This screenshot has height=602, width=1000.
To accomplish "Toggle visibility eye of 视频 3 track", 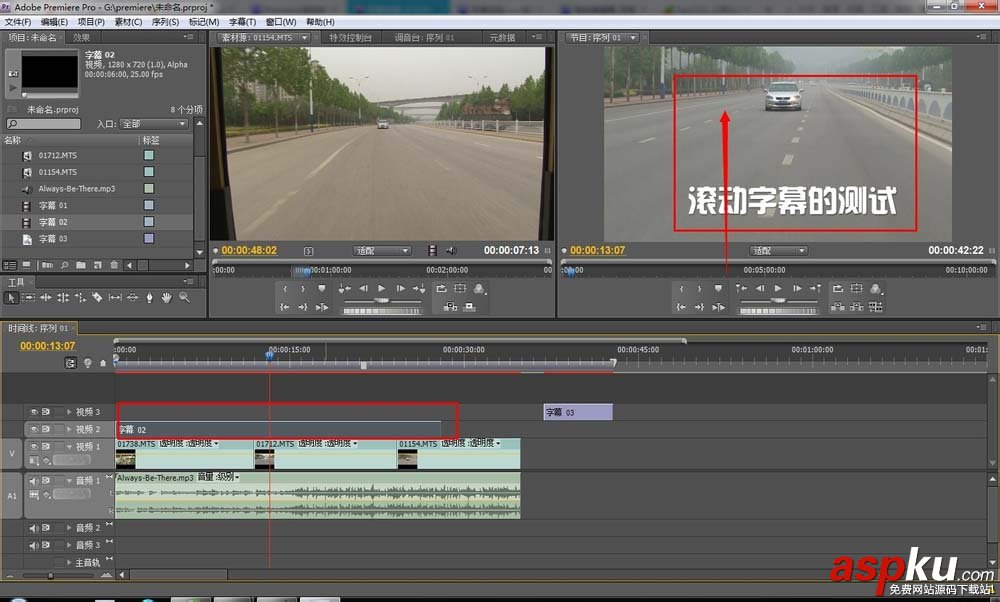I will coord(34,412).
